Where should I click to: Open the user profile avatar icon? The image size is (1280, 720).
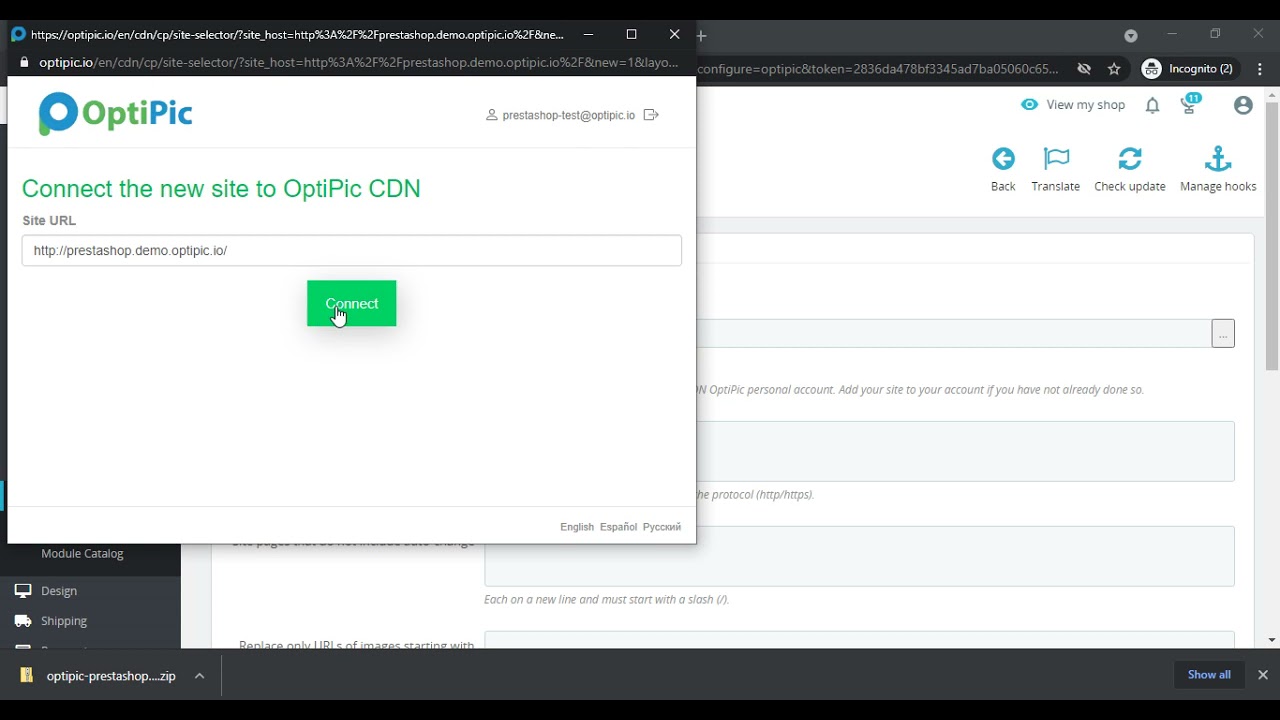tap(1243, 105)
